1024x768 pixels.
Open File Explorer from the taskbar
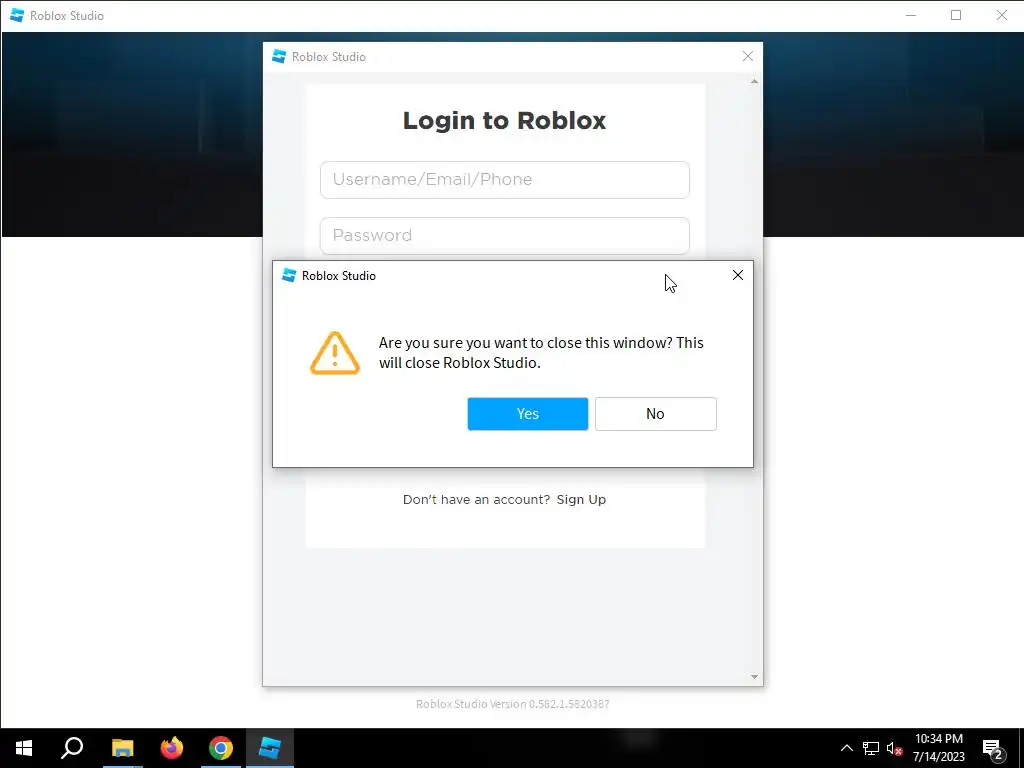tap(122, 748)
